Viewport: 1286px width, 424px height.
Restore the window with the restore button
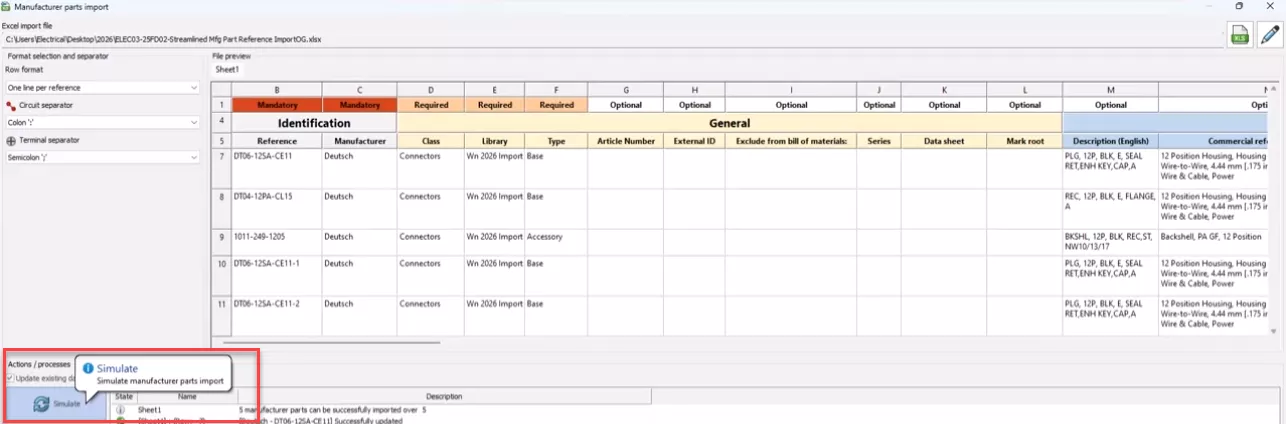click(1240, 6)
